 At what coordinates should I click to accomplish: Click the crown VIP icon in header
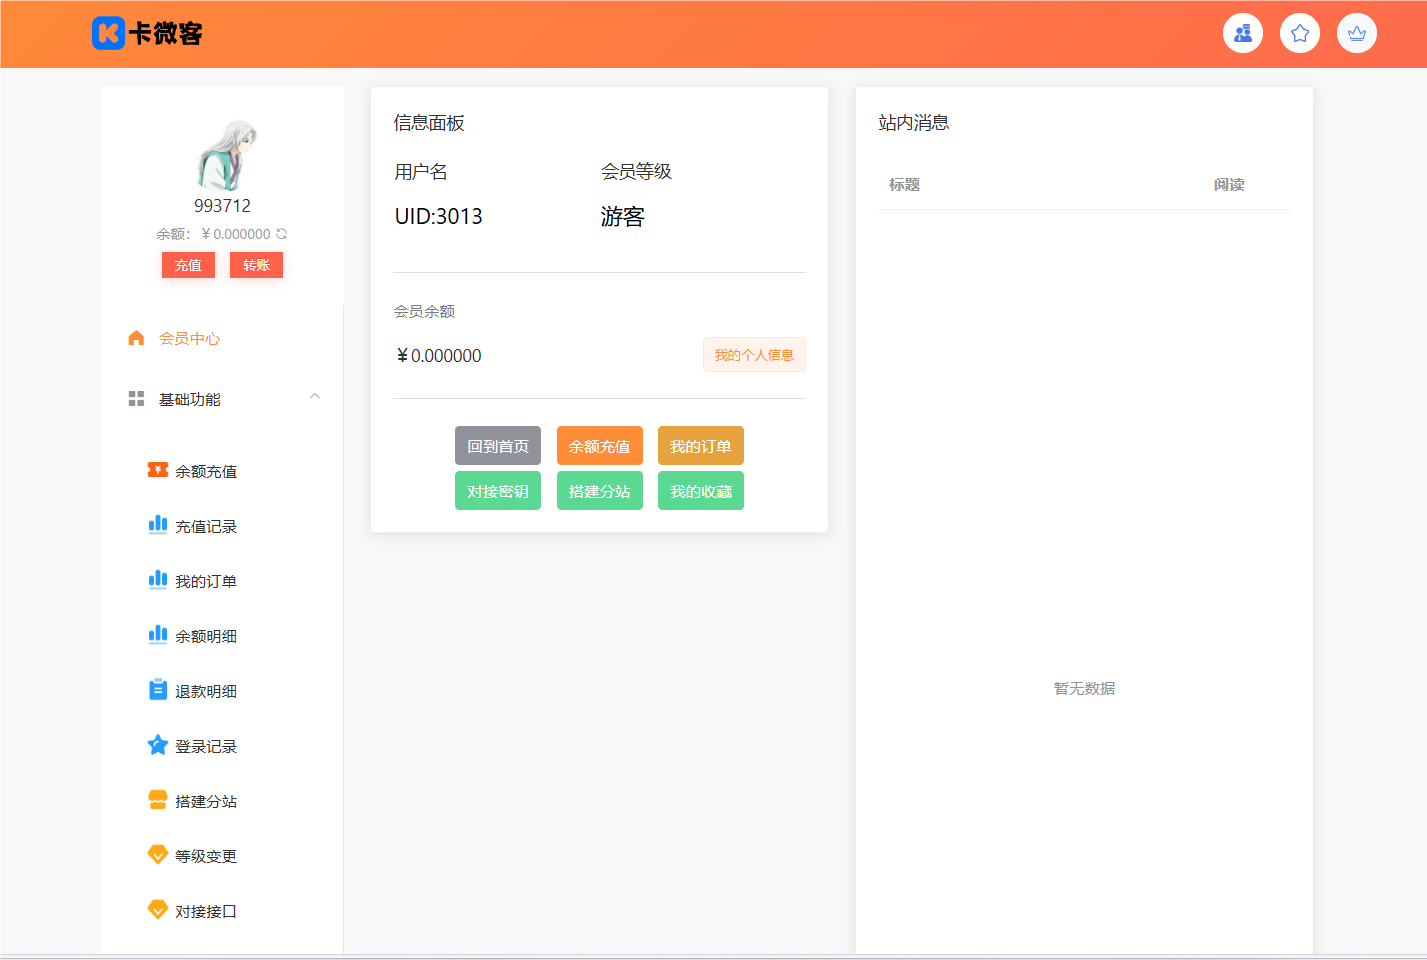(1357, 33)
